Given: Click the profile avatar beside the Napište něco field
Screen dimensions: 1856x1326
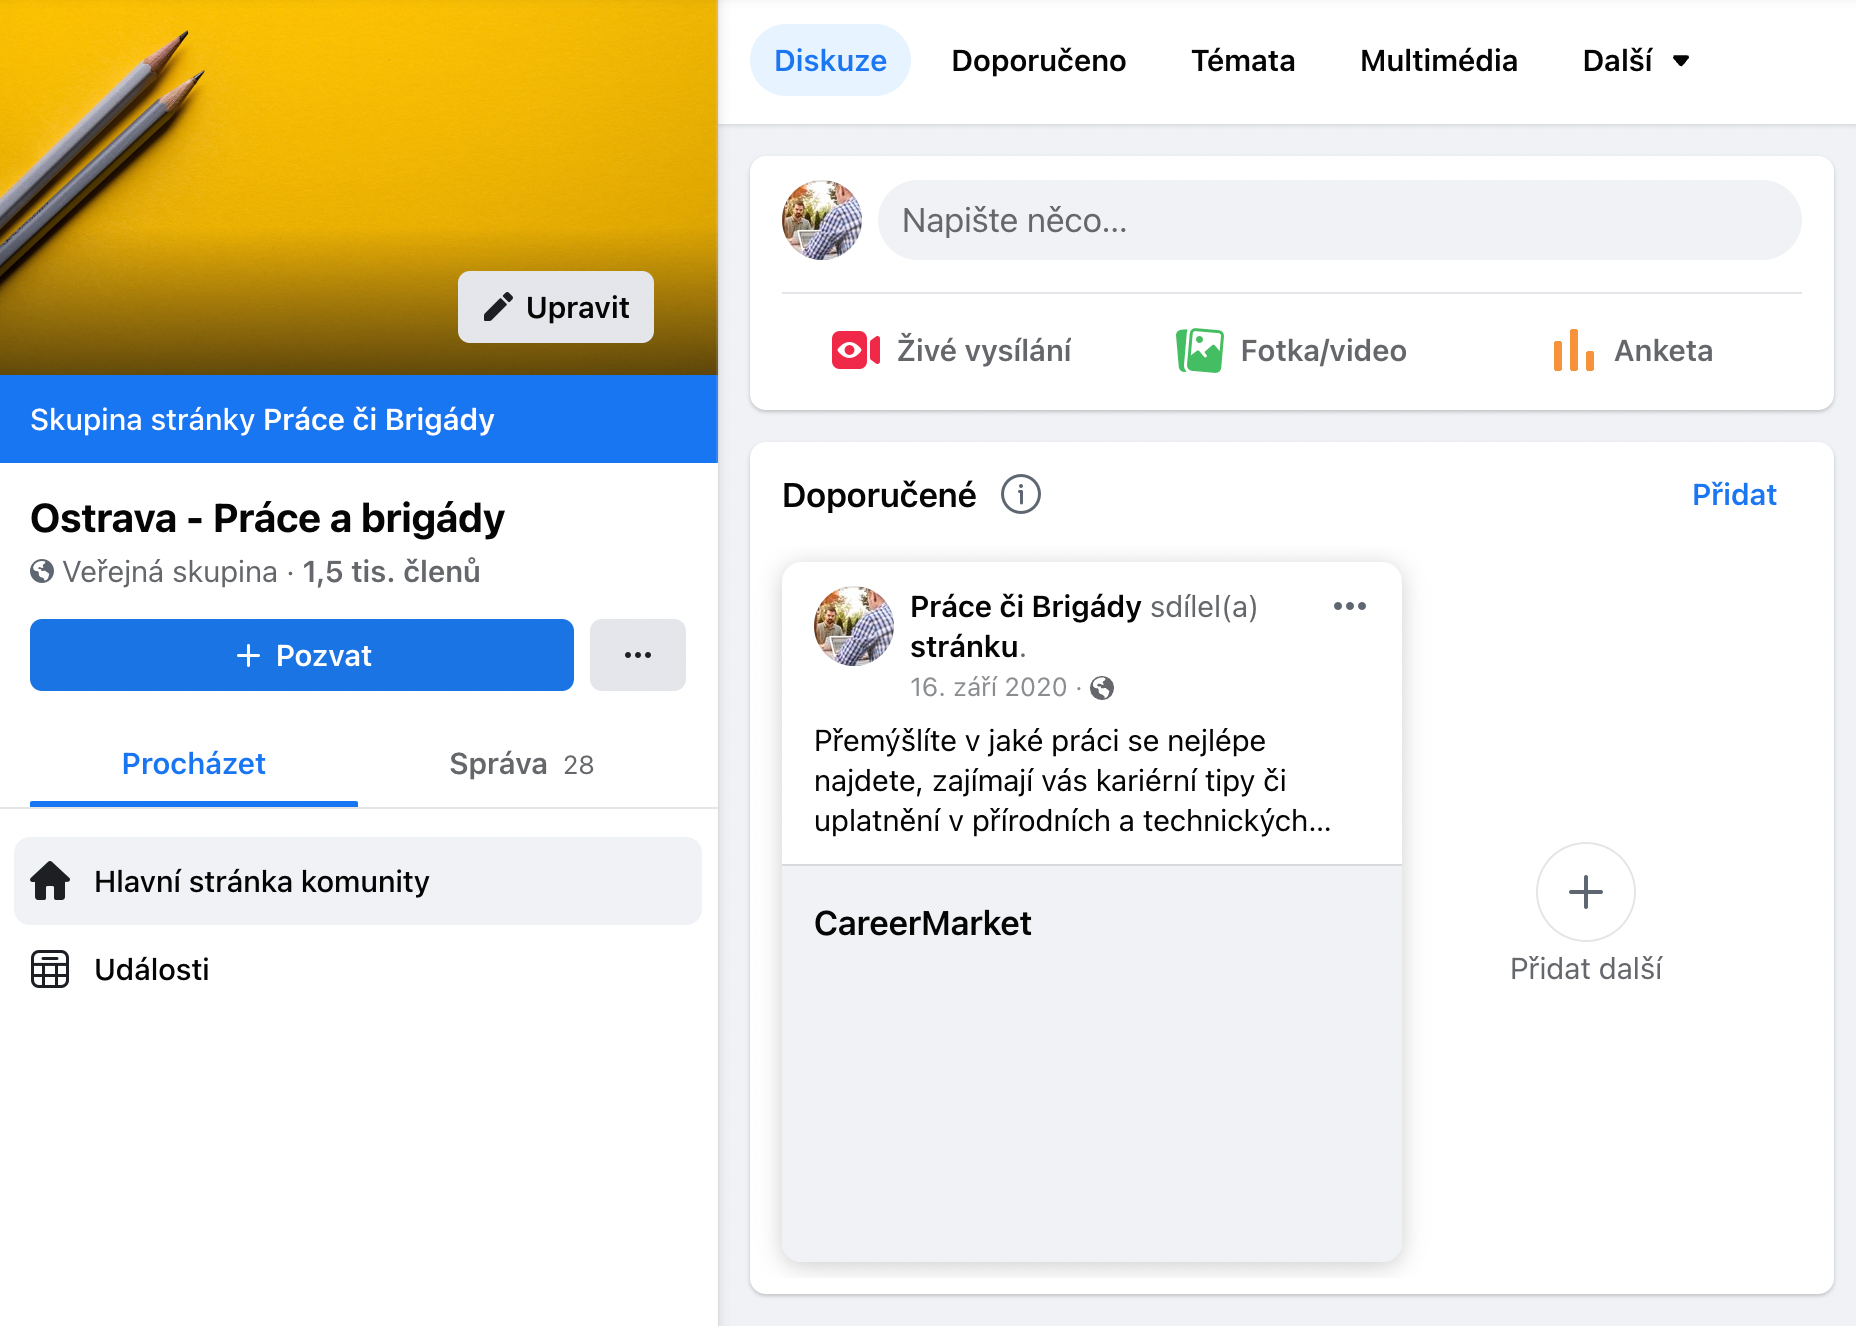Looking at the screenshot, I should [822, 220].
